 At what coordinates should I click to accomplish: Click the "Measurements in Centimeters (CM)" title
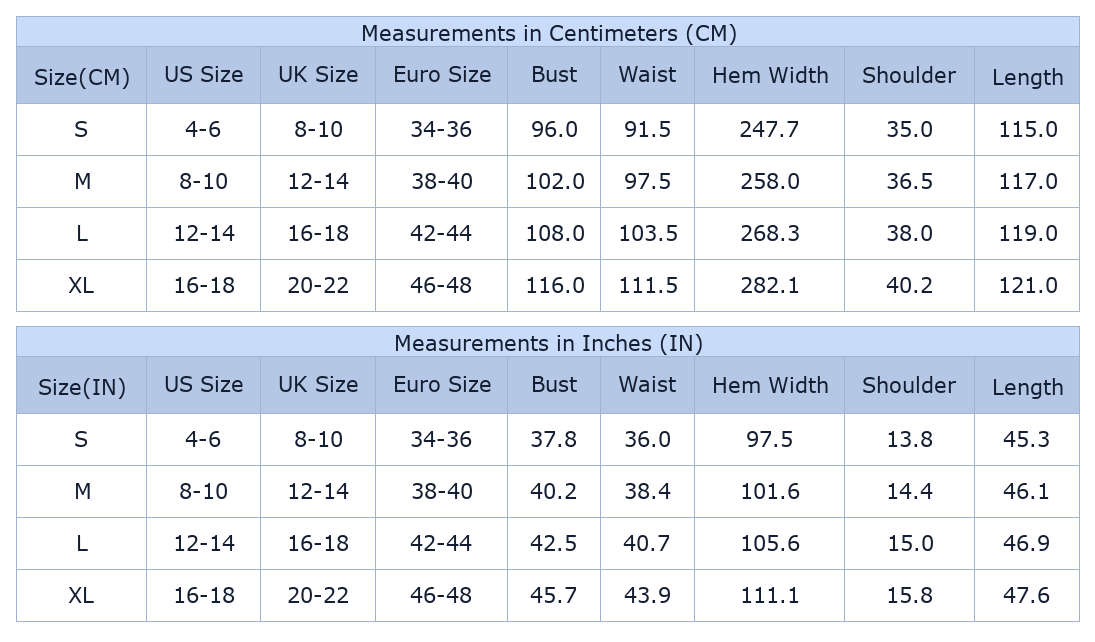tap(548, 33)
